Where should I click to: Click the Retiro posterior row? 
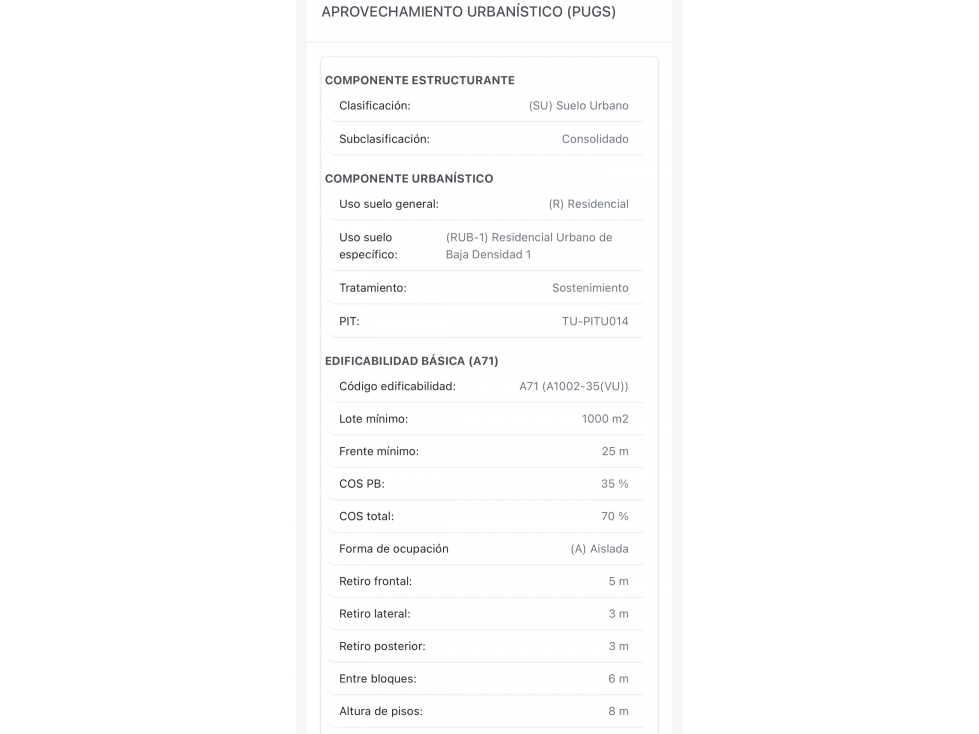(x=484, y=646)
